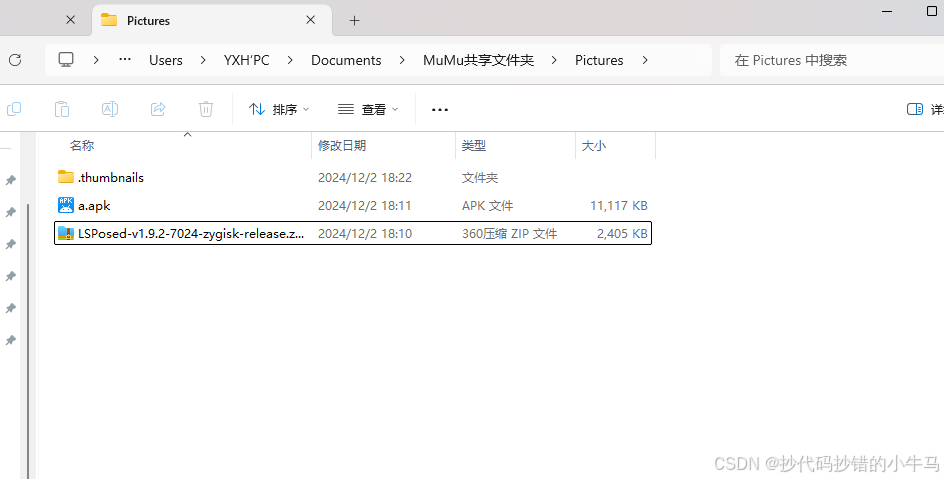This screenshot has width=944, height=479.
Task: Expand the chevron right of the monitor icon
Action: [96, 60]
